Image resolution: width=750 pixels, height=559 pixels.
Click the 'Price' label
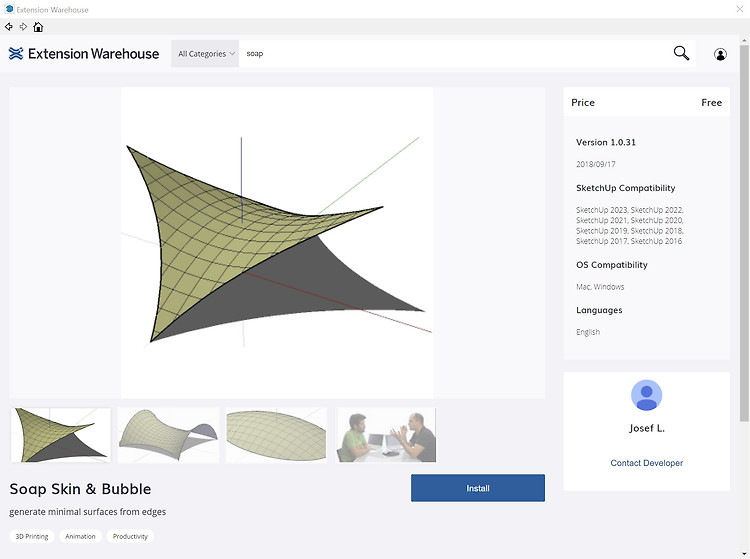(583, 102)
